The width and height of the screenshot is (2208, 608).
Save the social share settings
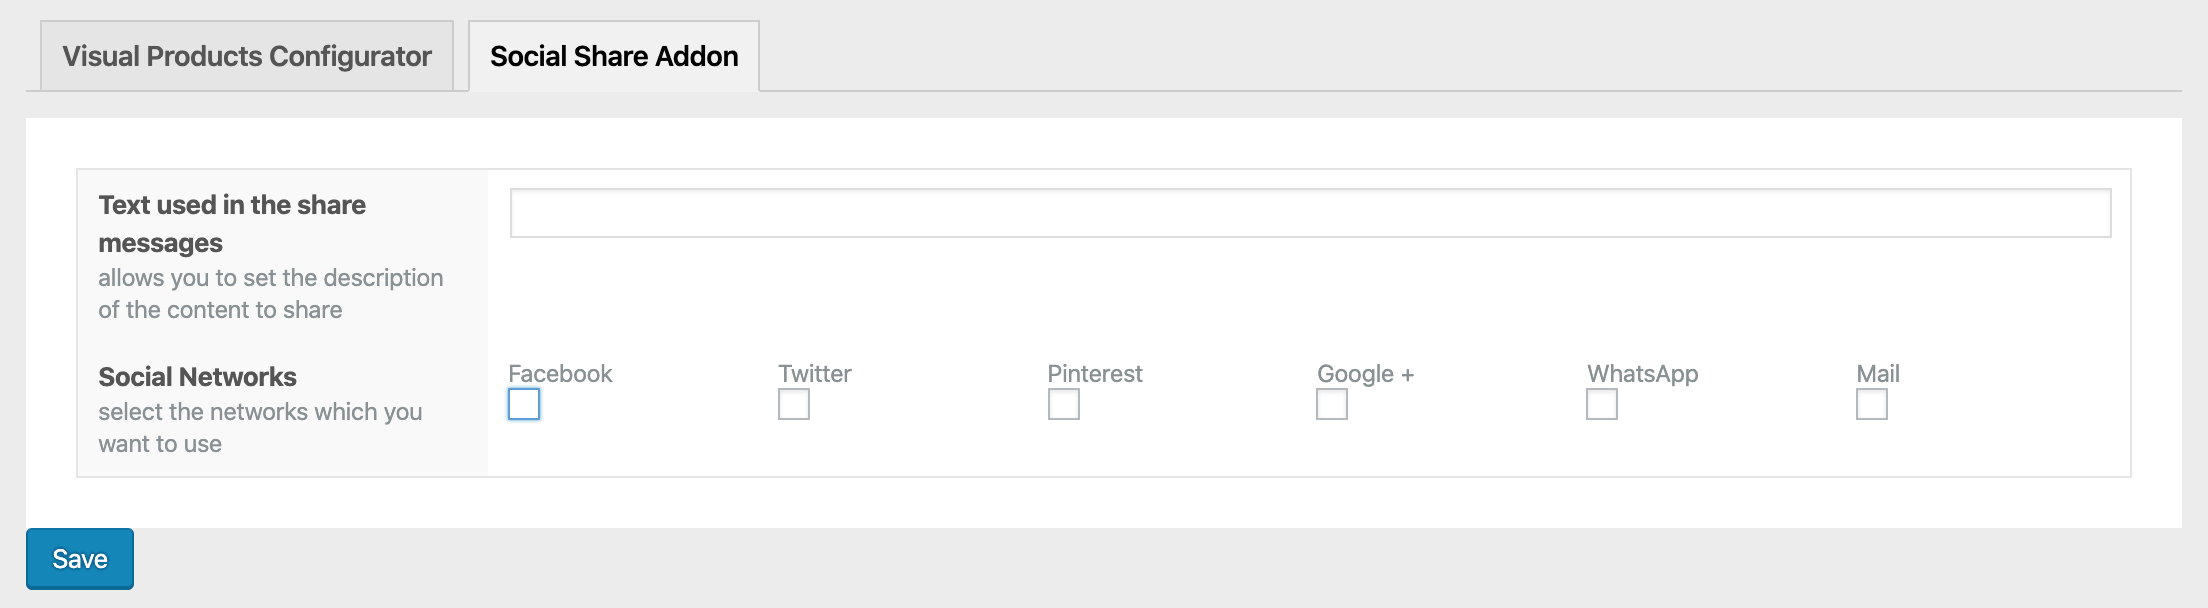click(x=80, y=559)
